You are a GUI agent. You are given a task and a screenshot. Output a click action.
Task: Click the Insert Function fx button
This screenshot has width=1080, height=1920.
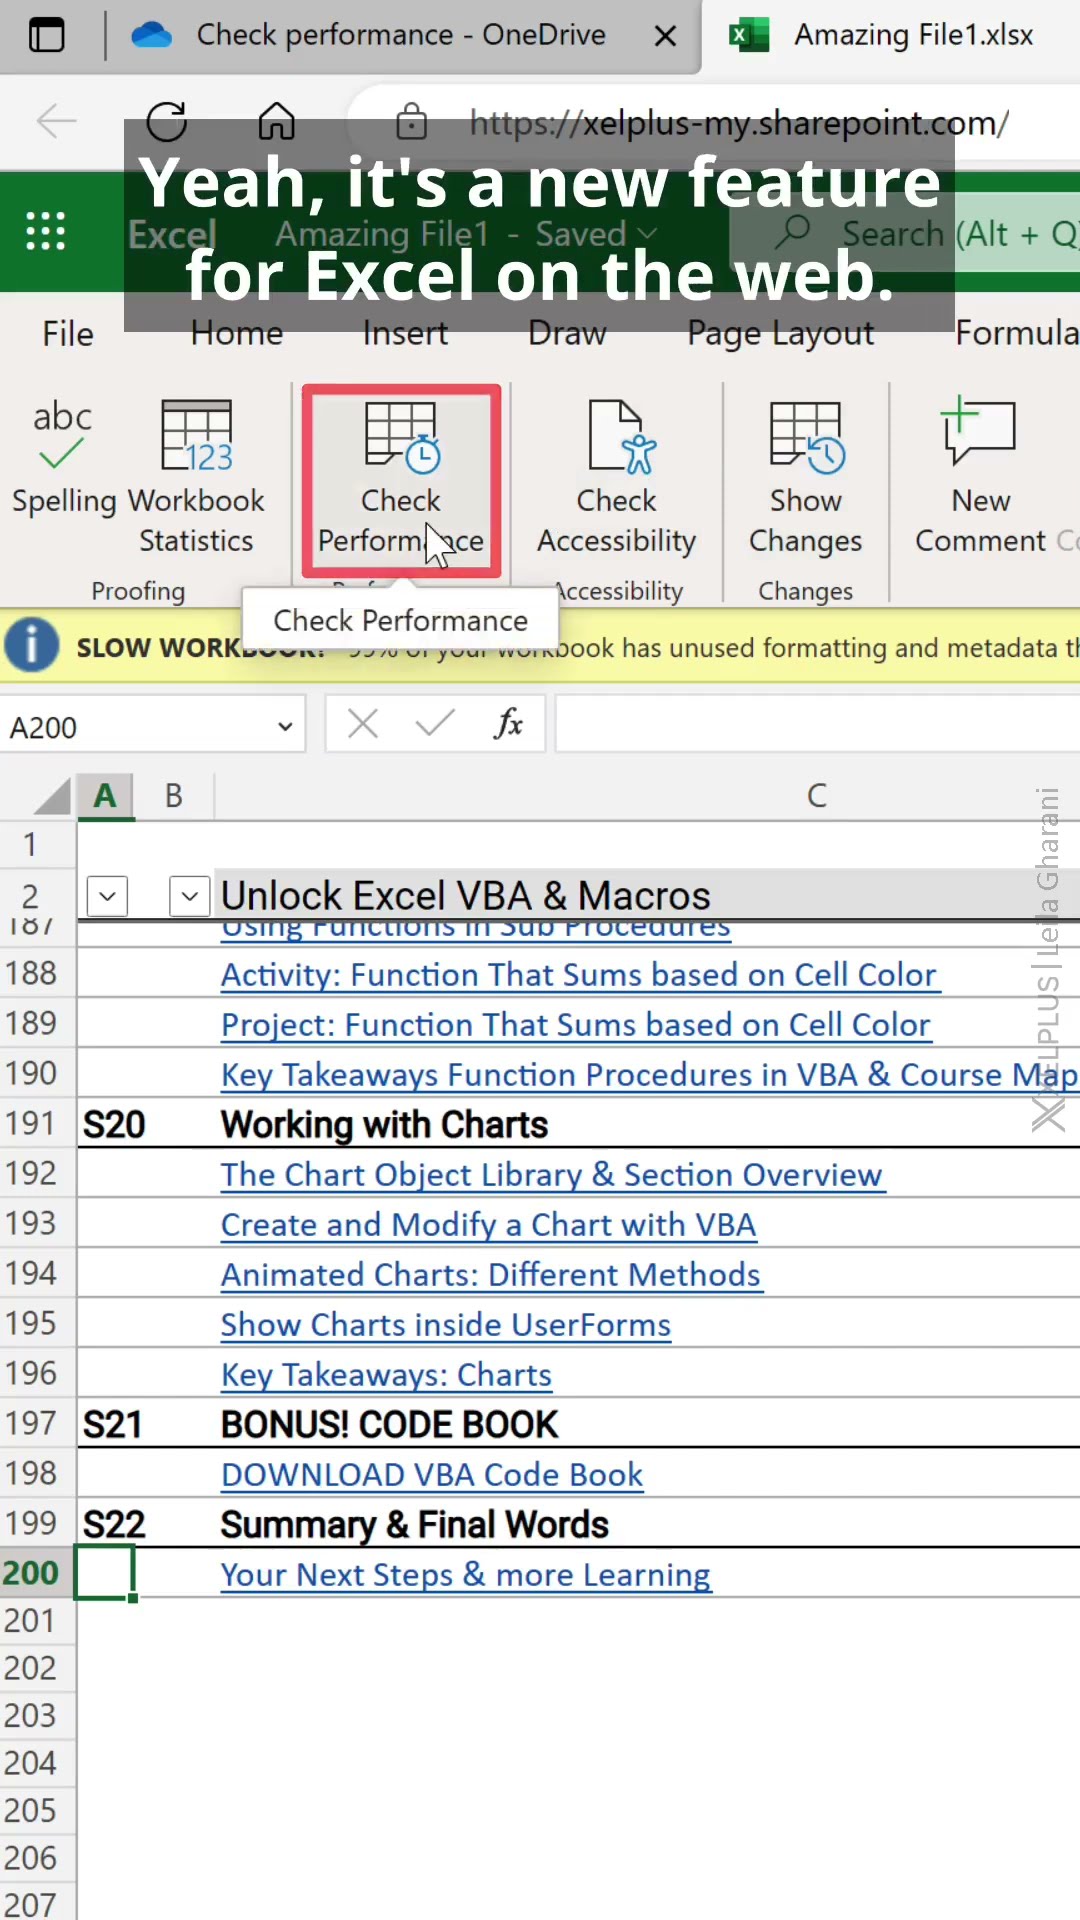click(508, 723)
